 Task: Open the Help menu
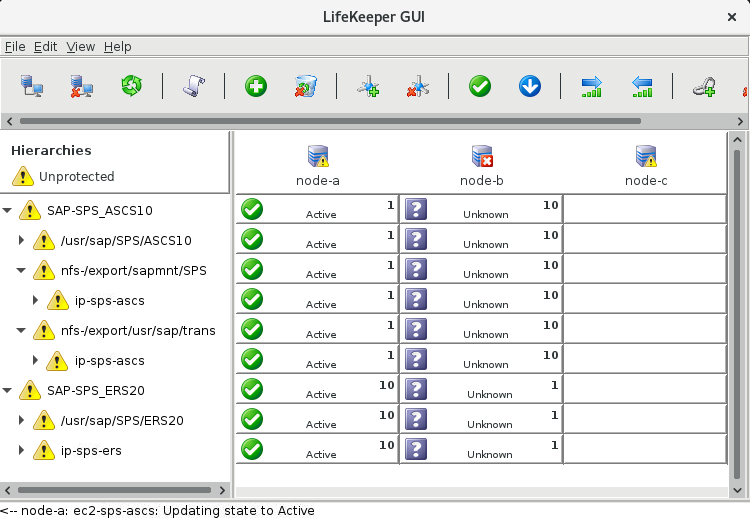coord(118,46)
